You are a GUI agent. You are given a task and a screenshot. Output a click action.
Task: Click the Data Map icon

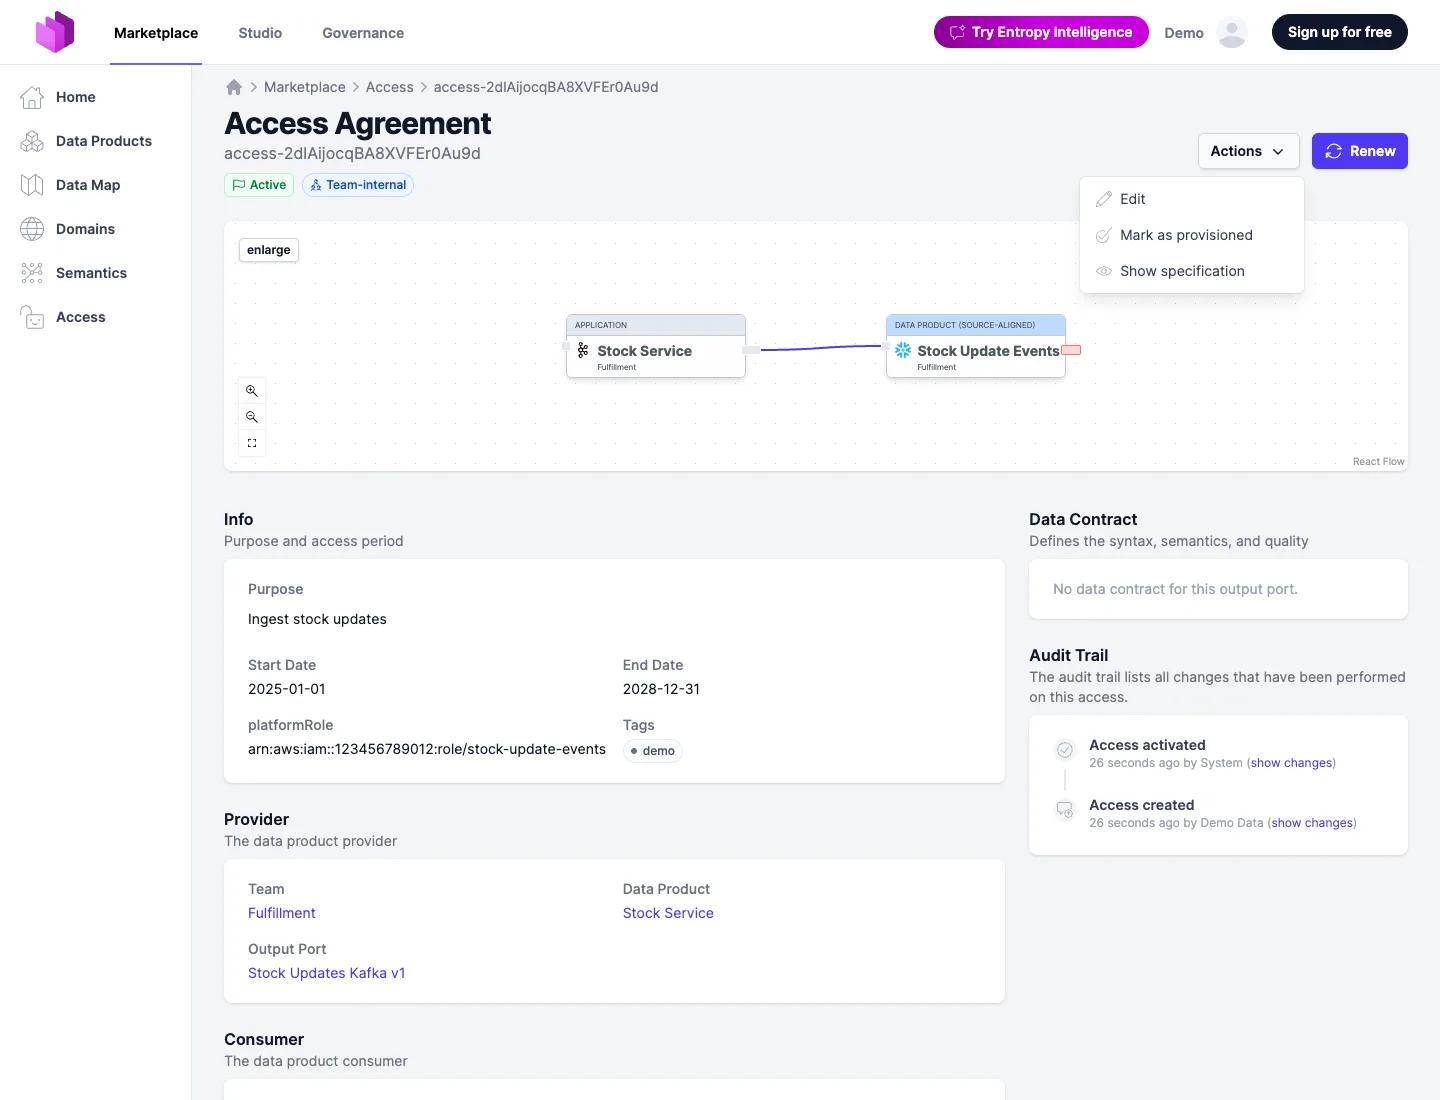32,185
